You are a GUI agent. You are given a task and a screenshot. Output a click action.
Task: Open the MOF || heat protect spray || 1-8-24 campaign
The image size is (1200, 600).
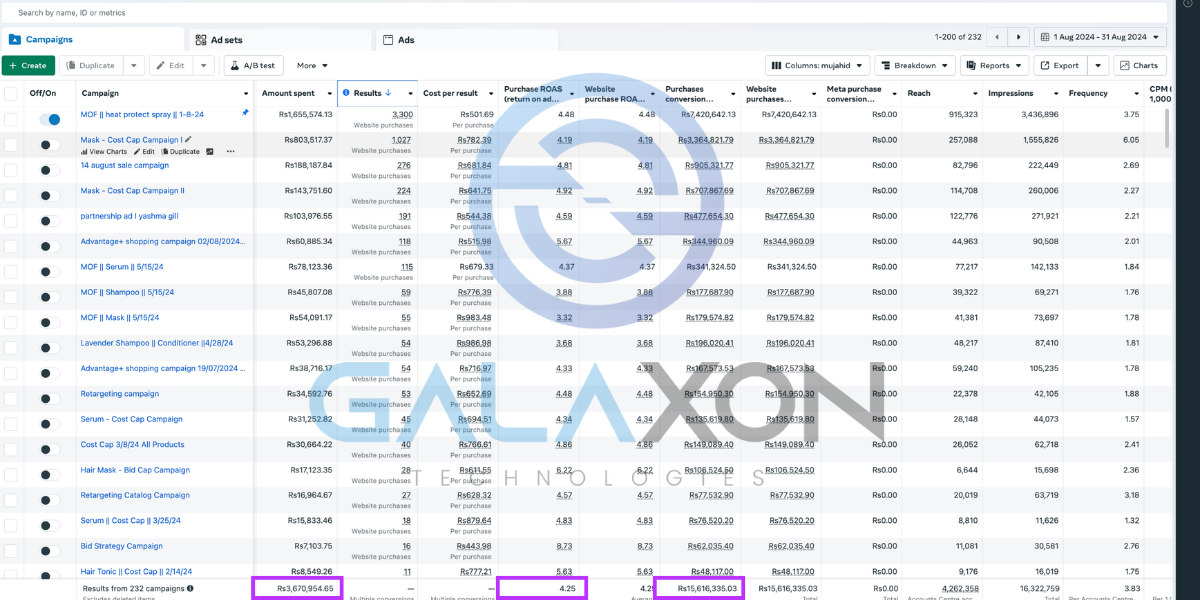point(142,114)
